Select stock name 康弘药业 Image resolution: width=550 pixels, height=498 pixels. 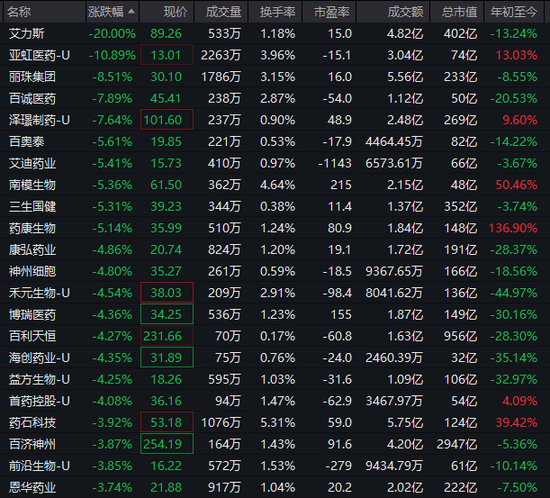tap(32, 250)
